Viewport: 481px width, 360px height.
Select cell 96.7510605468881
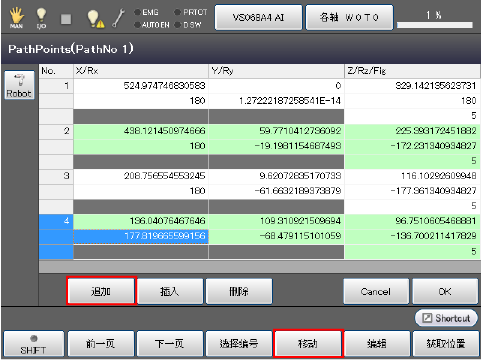coord(412,221)
